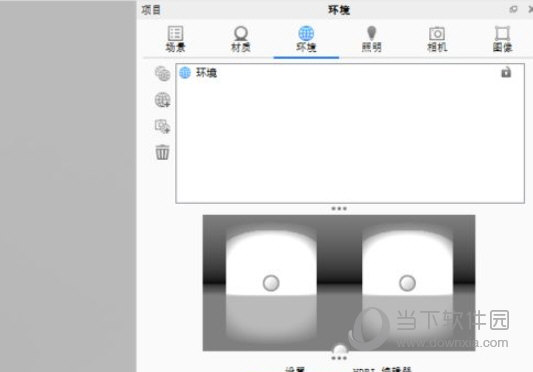Click the blue globe icon beside 环境 entry
533x372 pixels.
[x=185, y=72]
